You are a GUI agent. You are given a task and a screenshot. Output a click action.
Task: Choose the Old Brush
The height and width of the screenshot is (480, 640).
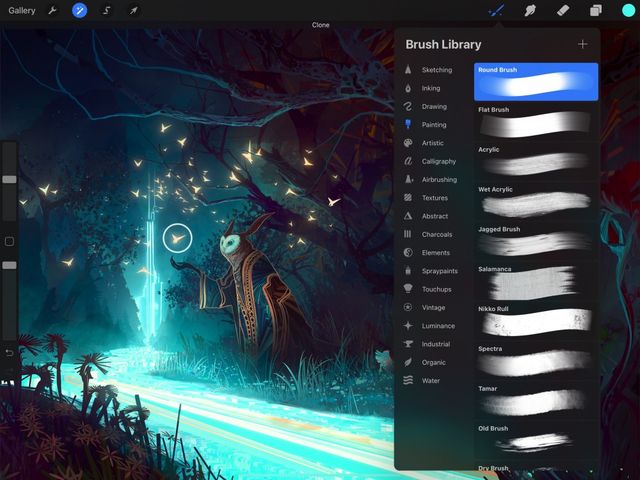536,440
